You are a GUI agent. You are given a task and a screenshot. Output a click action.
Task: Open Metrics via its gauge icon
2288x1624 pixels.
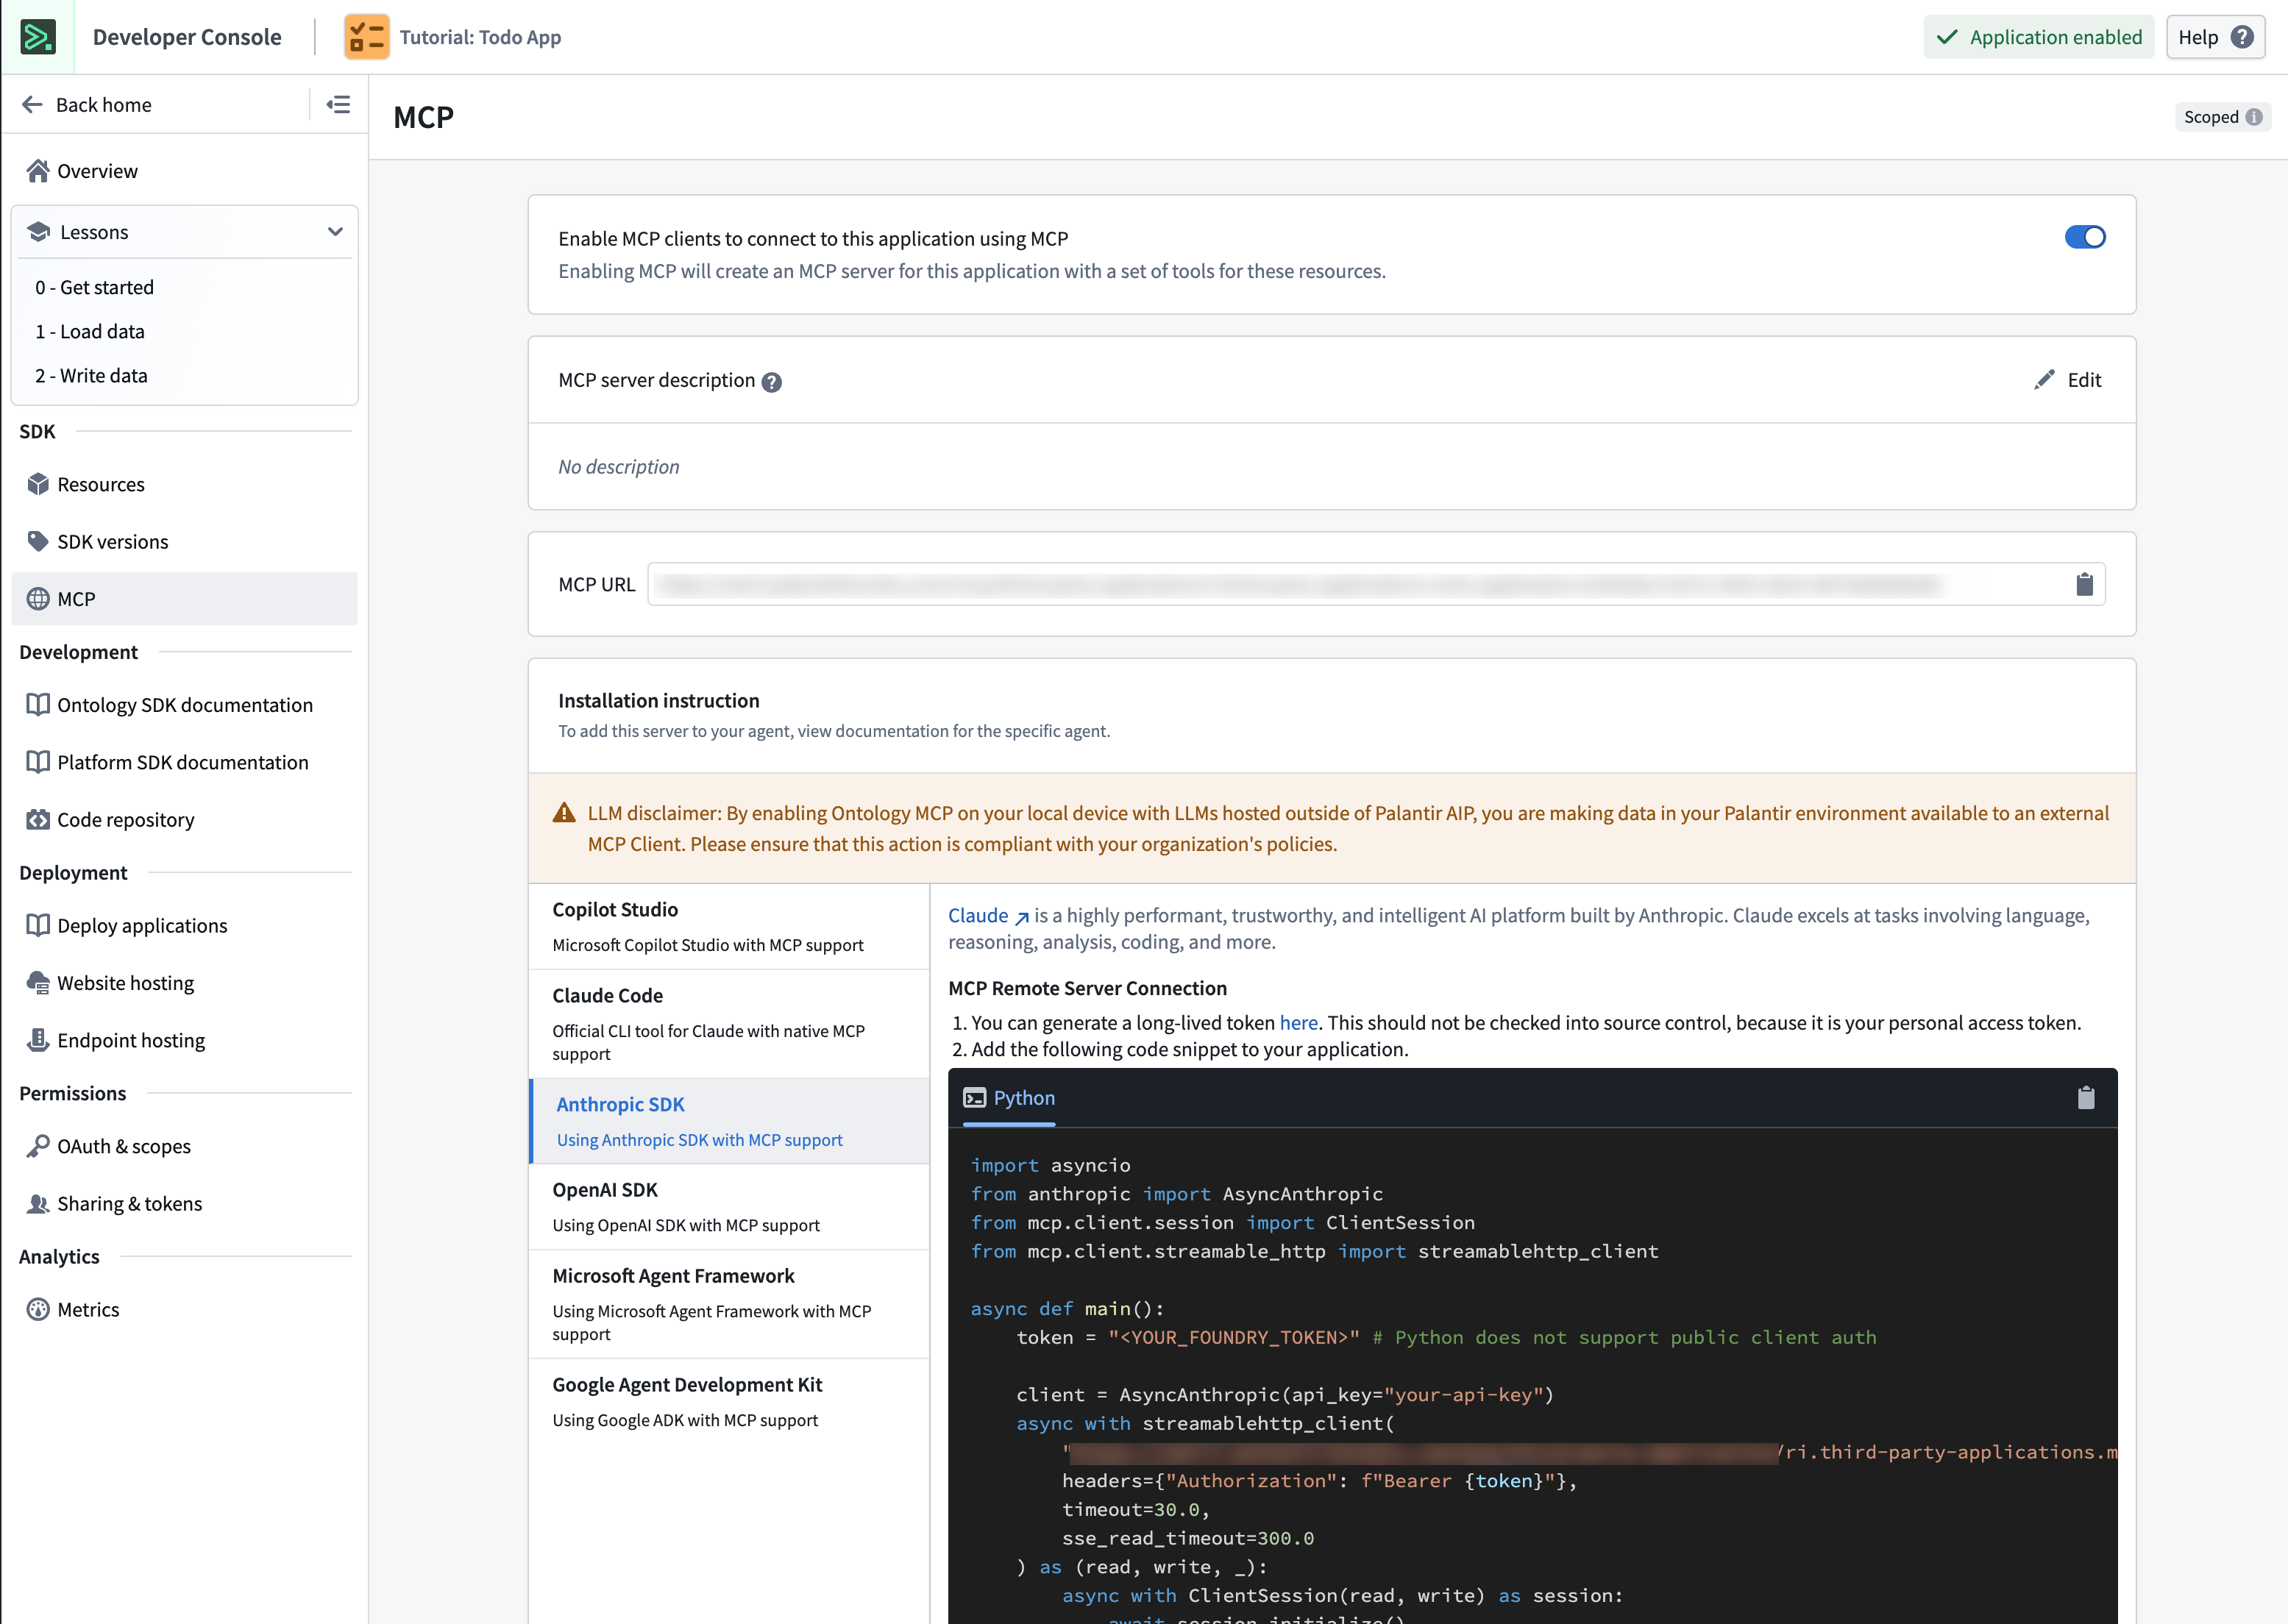coord(38,1309)
